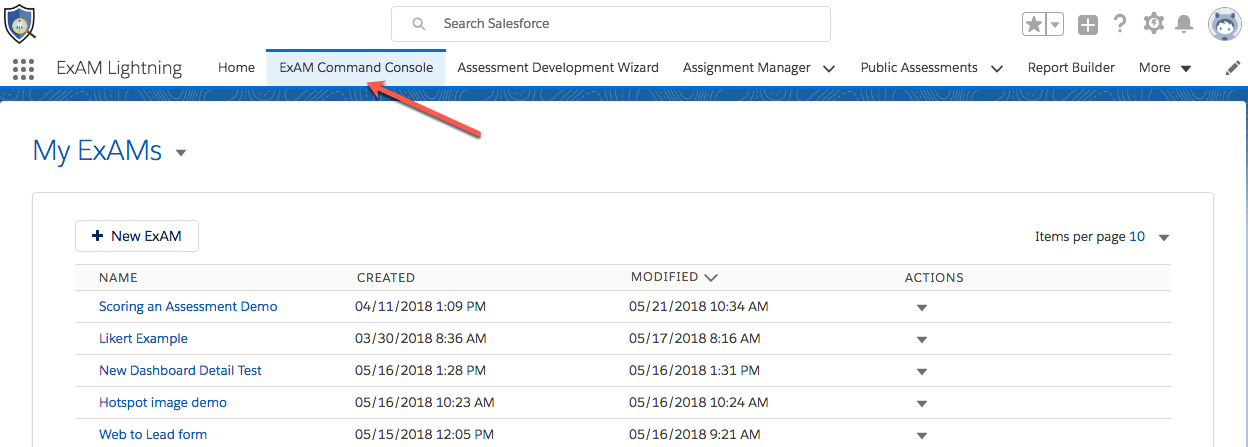This screenshot has width=1248, height=447.
Task: Expand the My ExAMs list view dropdown
Action: (x=181, y=153)
